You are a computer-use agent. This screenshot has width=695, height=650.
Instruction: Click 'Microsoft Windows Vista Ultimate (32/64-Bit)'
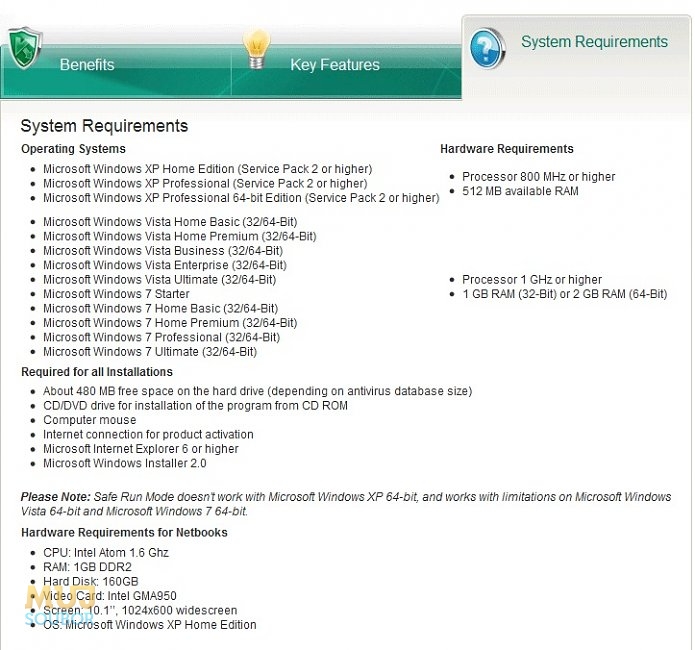(x=160, y=280)
